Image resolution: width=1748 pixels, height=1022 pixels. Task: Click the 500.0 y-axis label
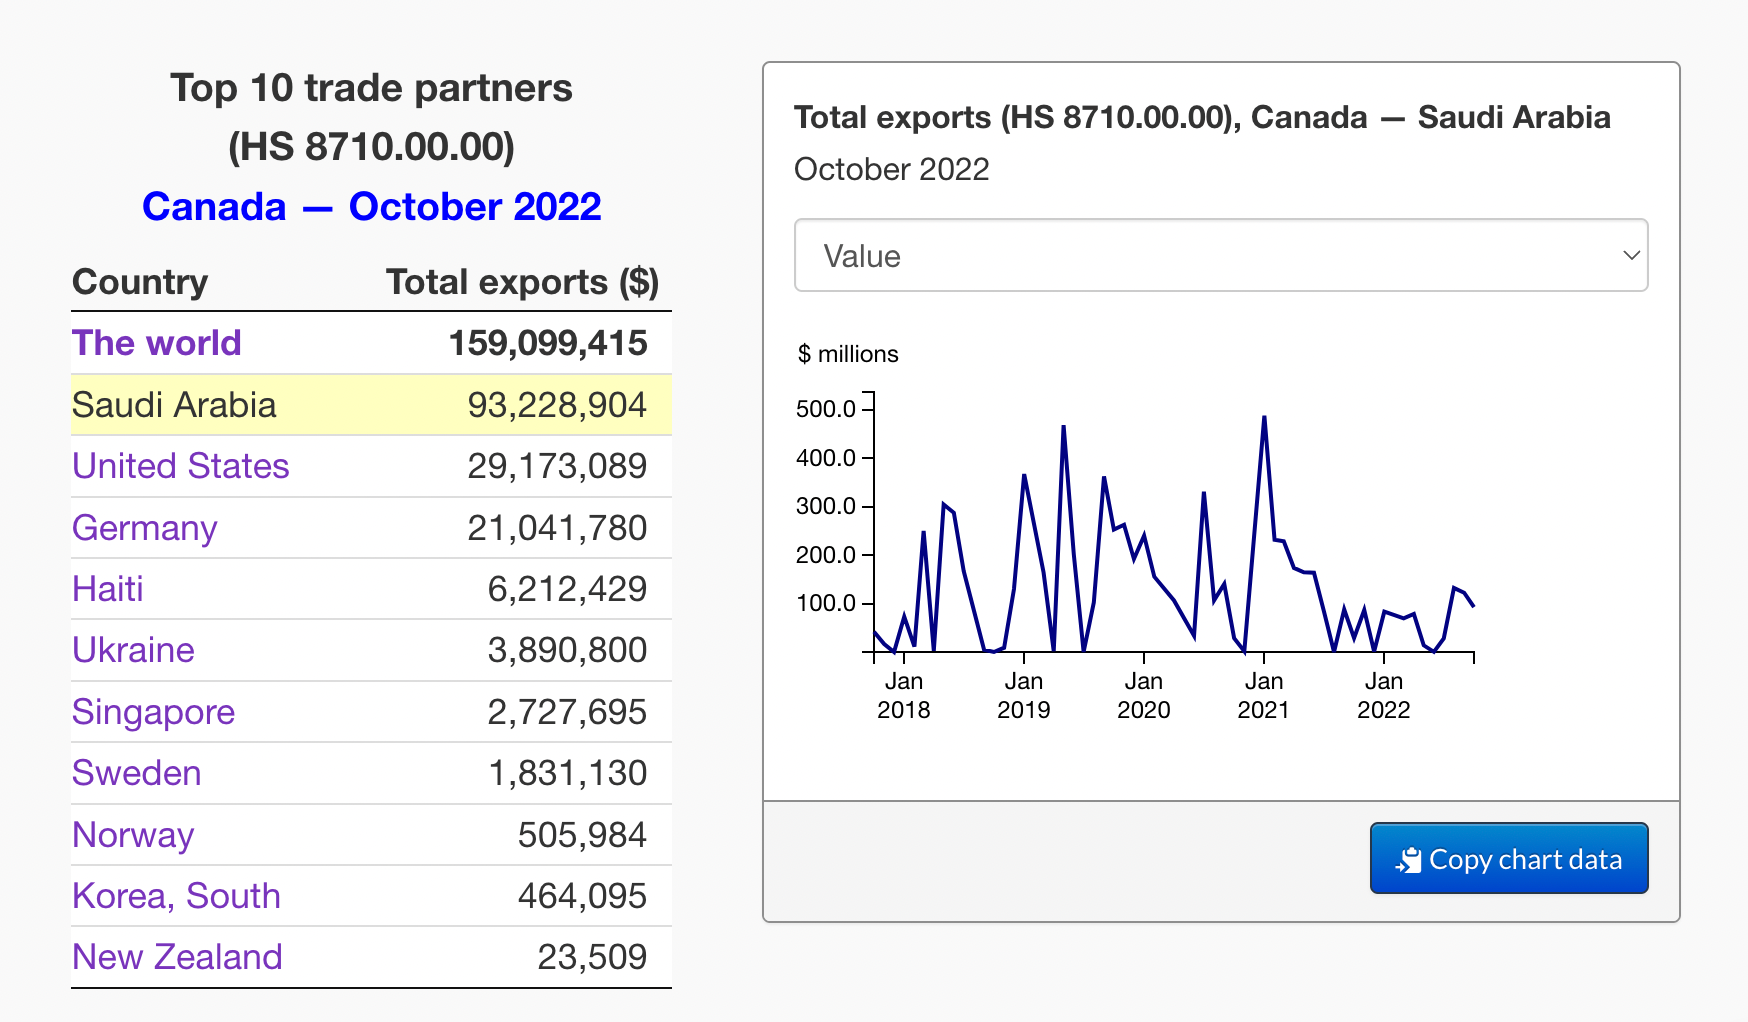[x=826, y=409]
